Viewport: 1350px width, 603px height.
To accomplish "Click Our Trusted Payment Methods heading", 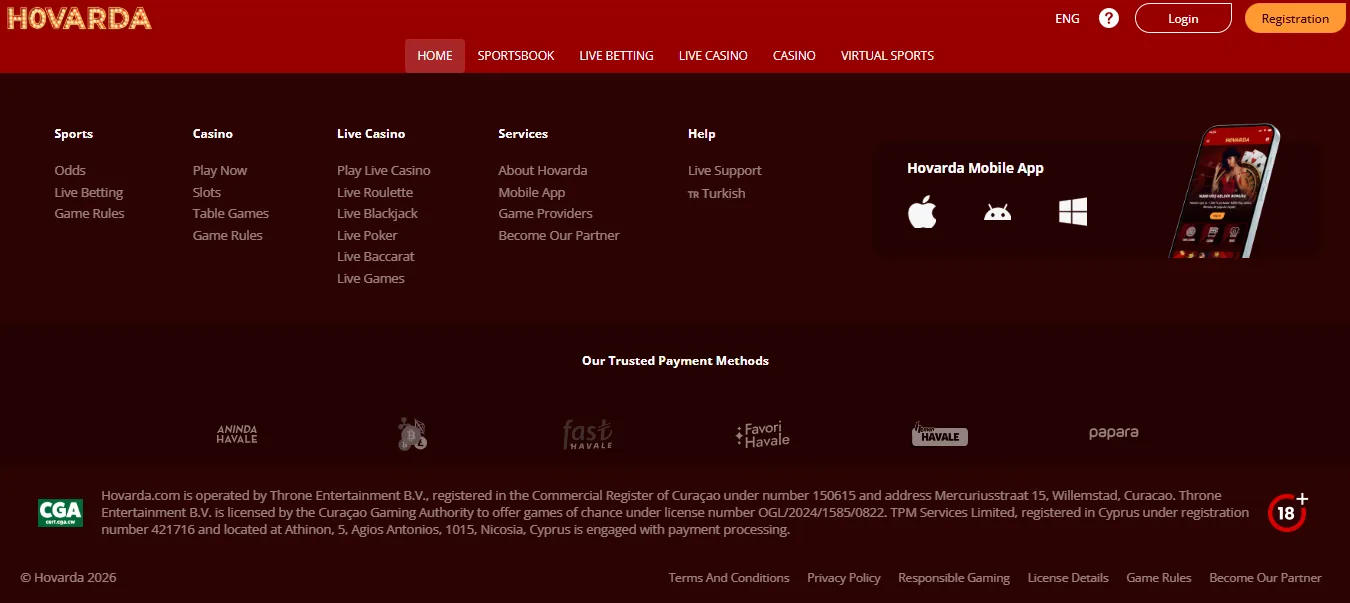I will (x=675, y=360).
